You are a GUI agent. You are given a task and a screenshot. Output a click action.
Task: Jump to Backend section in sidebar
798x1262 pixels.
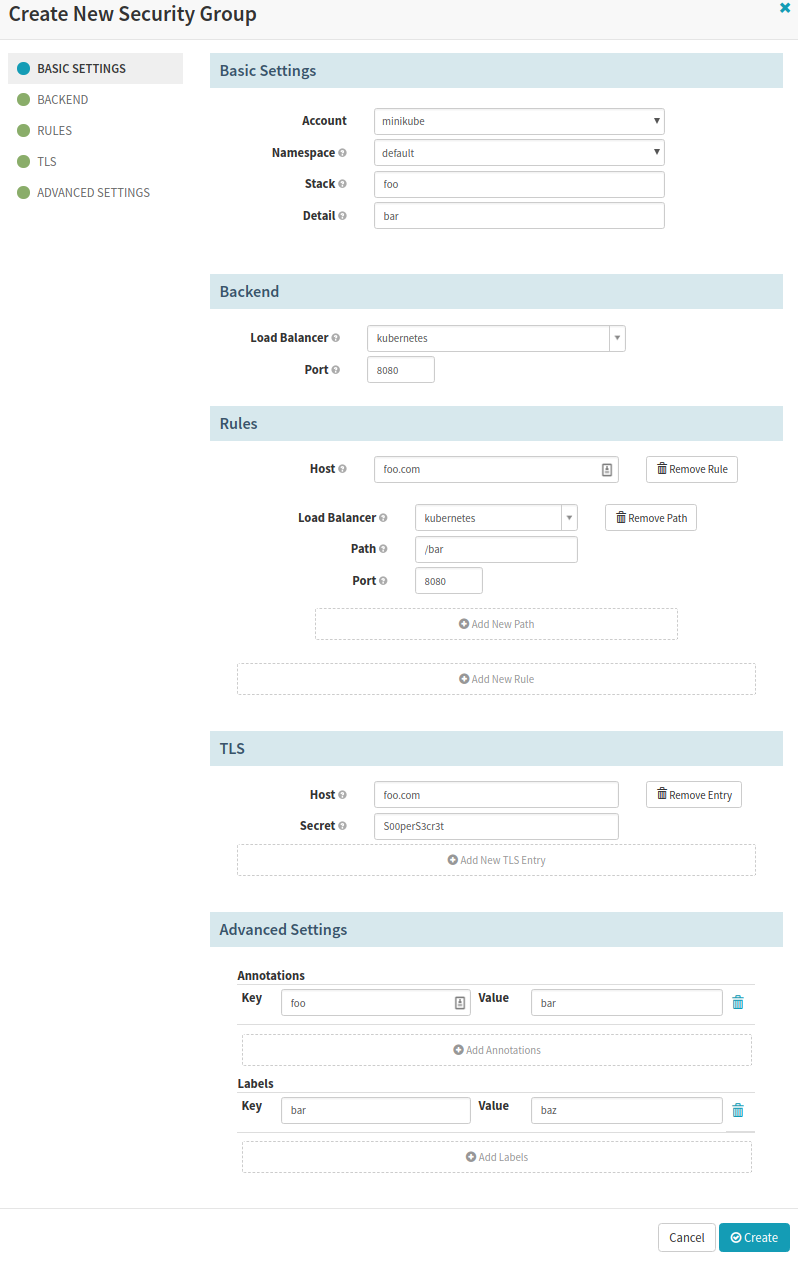pyautogui.click(x=62, y=99)
